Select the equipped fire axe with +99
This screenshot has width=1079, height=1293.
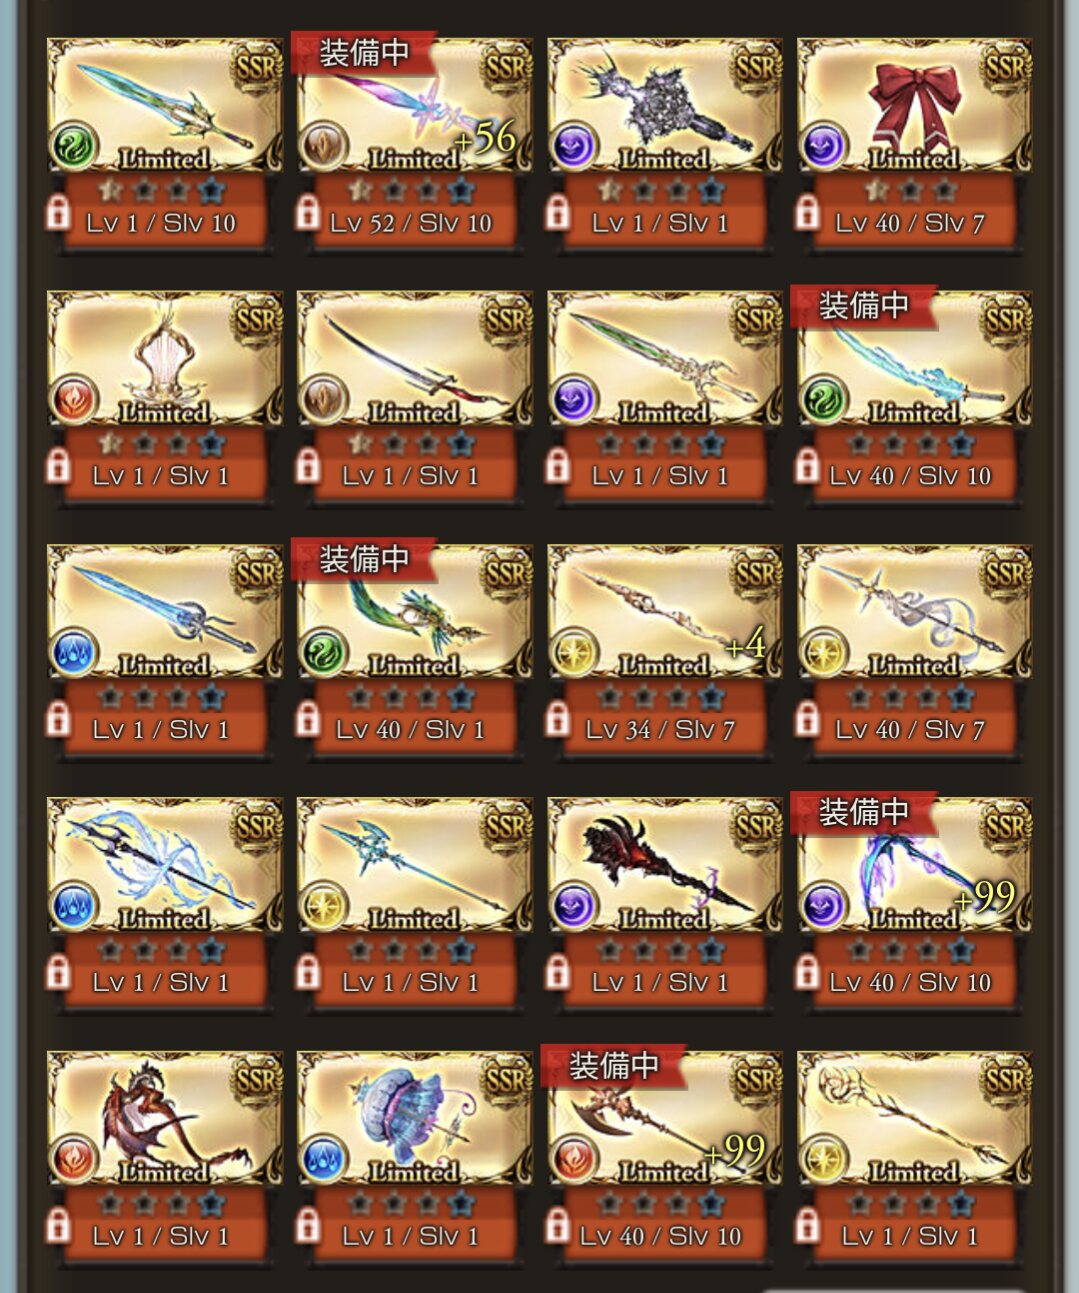point(664,1119)
